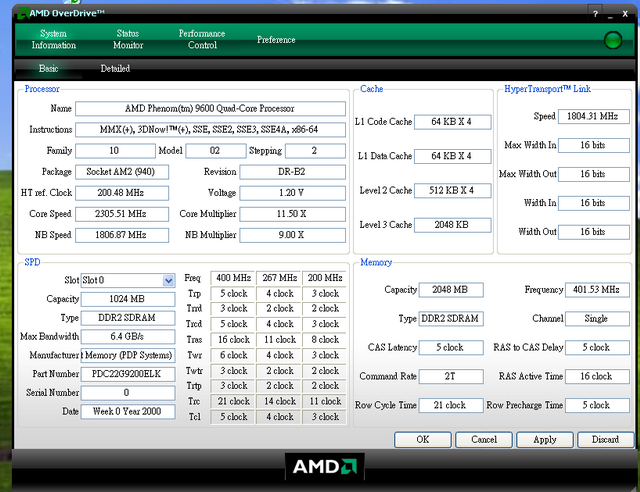
Task: Click the Core Speed 2305.51 MHz field
Action: [x=122, y=214]
